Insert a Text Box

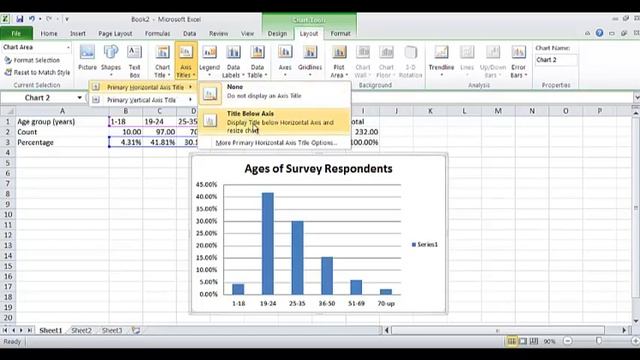point(134,61)
